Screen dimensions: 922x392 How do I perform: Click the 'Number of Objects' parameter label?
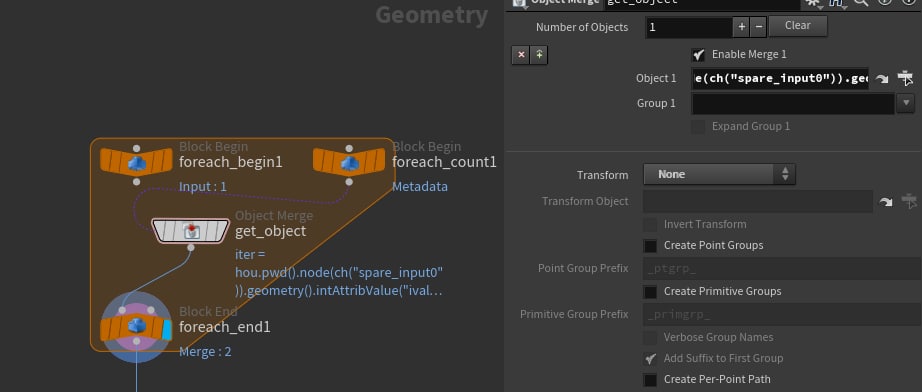point(582,28)
